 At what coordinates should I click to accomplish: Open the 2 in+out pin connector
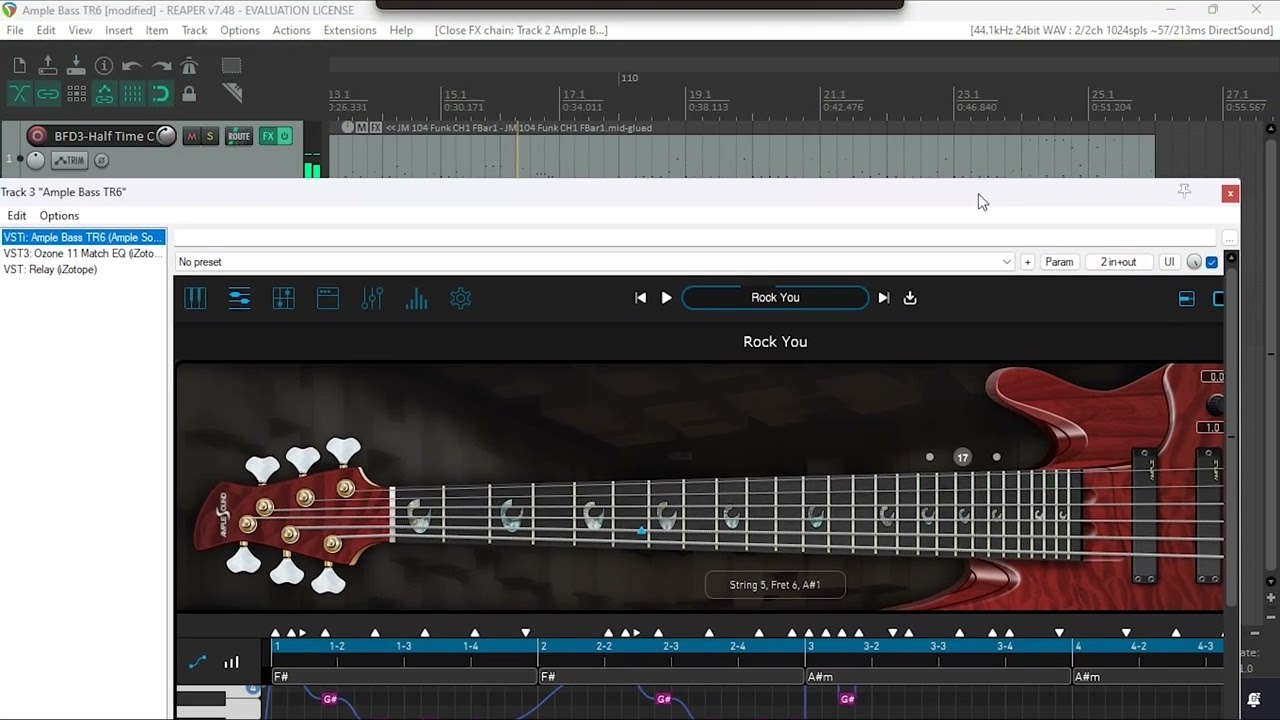[x=1118, y=262]
